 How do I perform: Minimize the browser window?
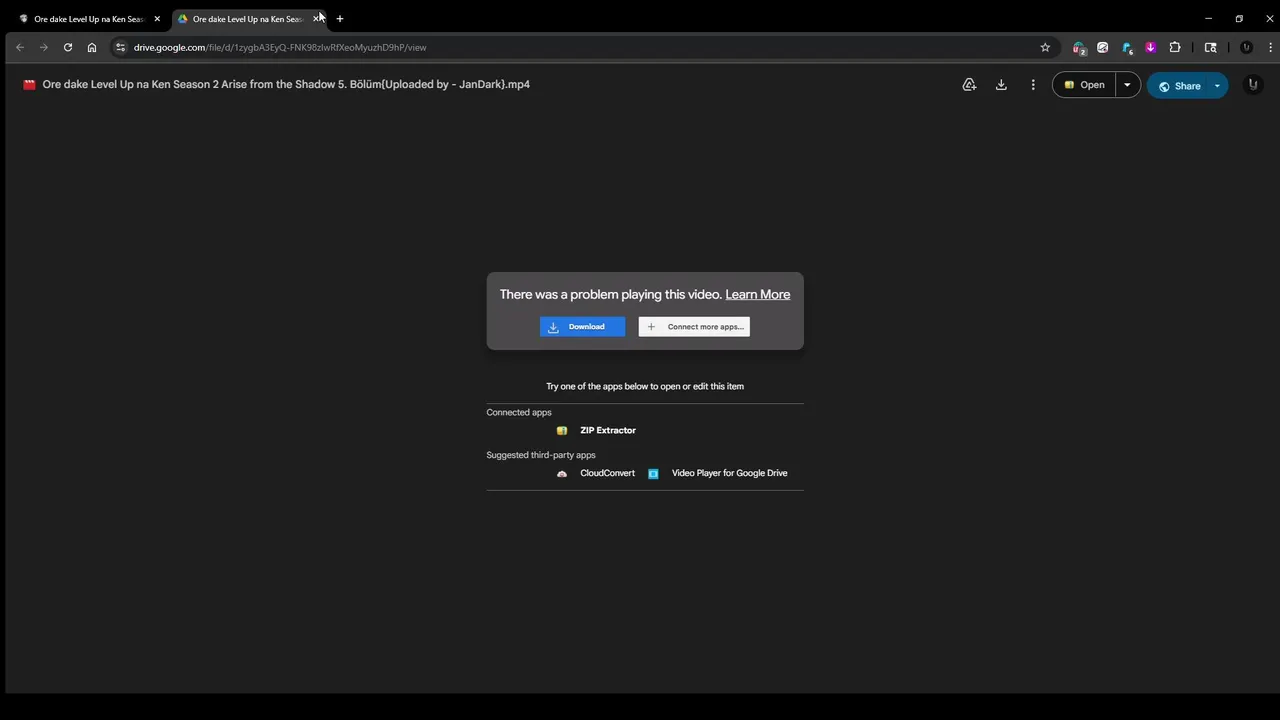(1208, 18)
